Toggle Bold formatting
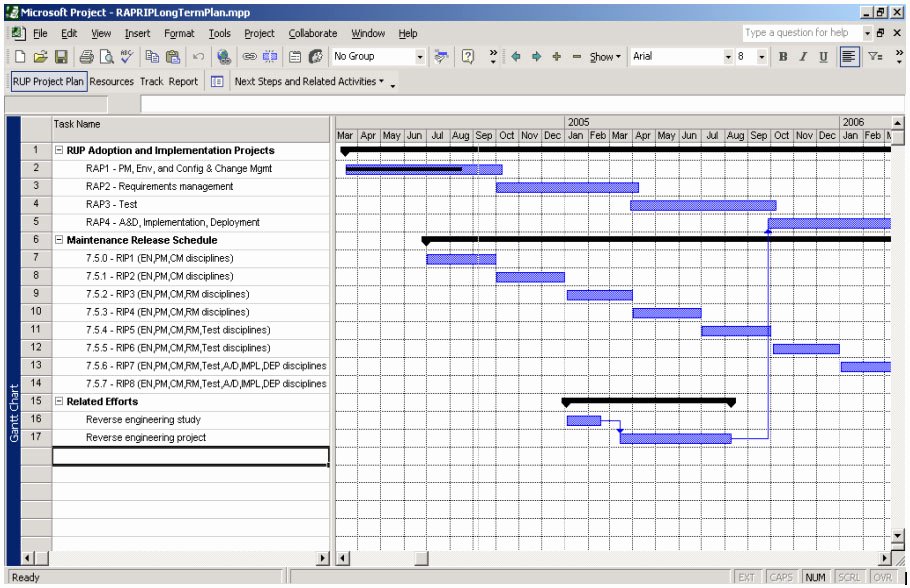Viewport: 910px width, 588px height. pos(783,56)
